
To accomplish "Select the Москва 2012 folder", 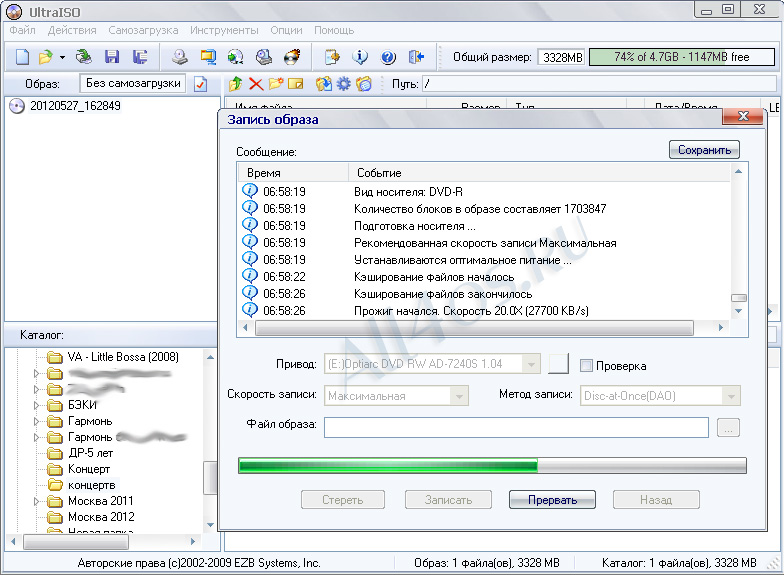I will (x=101, y=517).
